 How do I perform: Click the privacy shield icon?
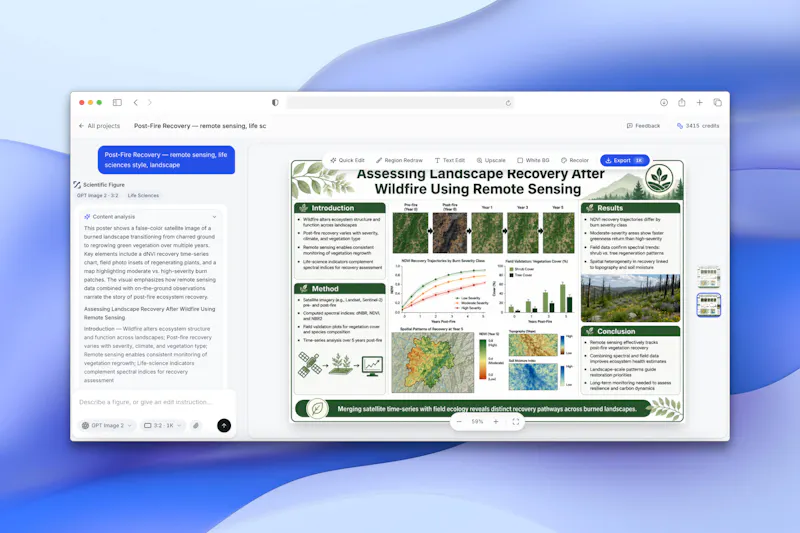(x=276, y=103)
